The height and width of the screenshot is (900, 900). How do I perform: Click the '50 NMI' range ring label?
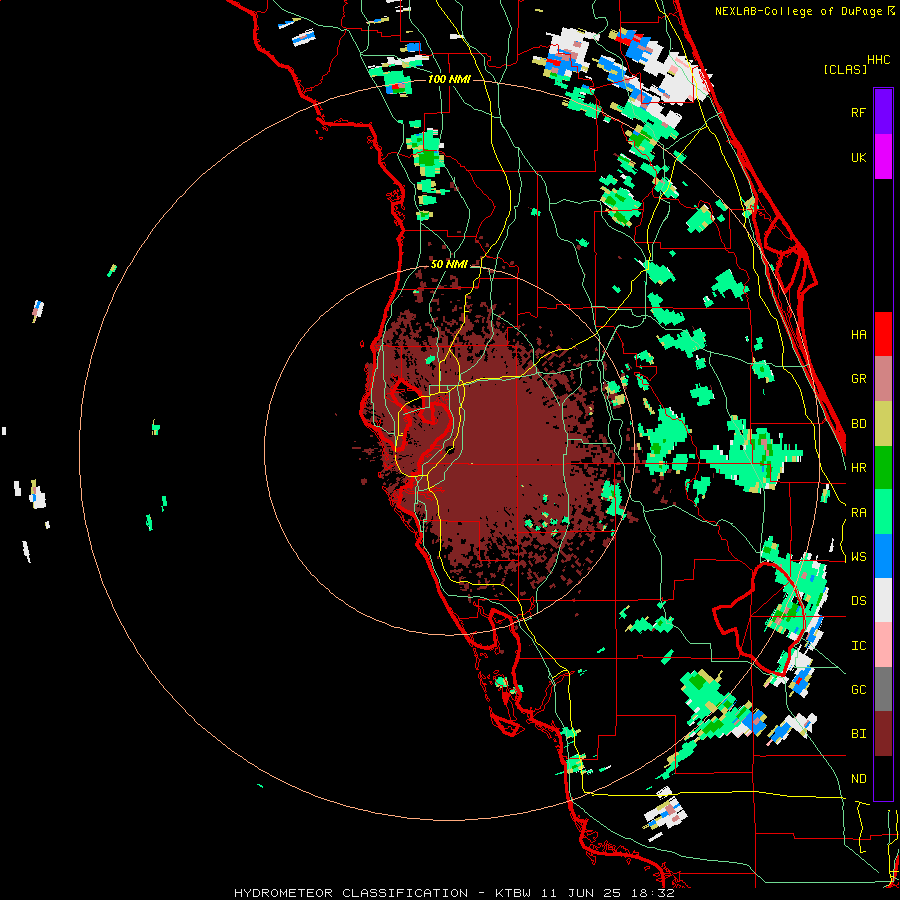449,264
